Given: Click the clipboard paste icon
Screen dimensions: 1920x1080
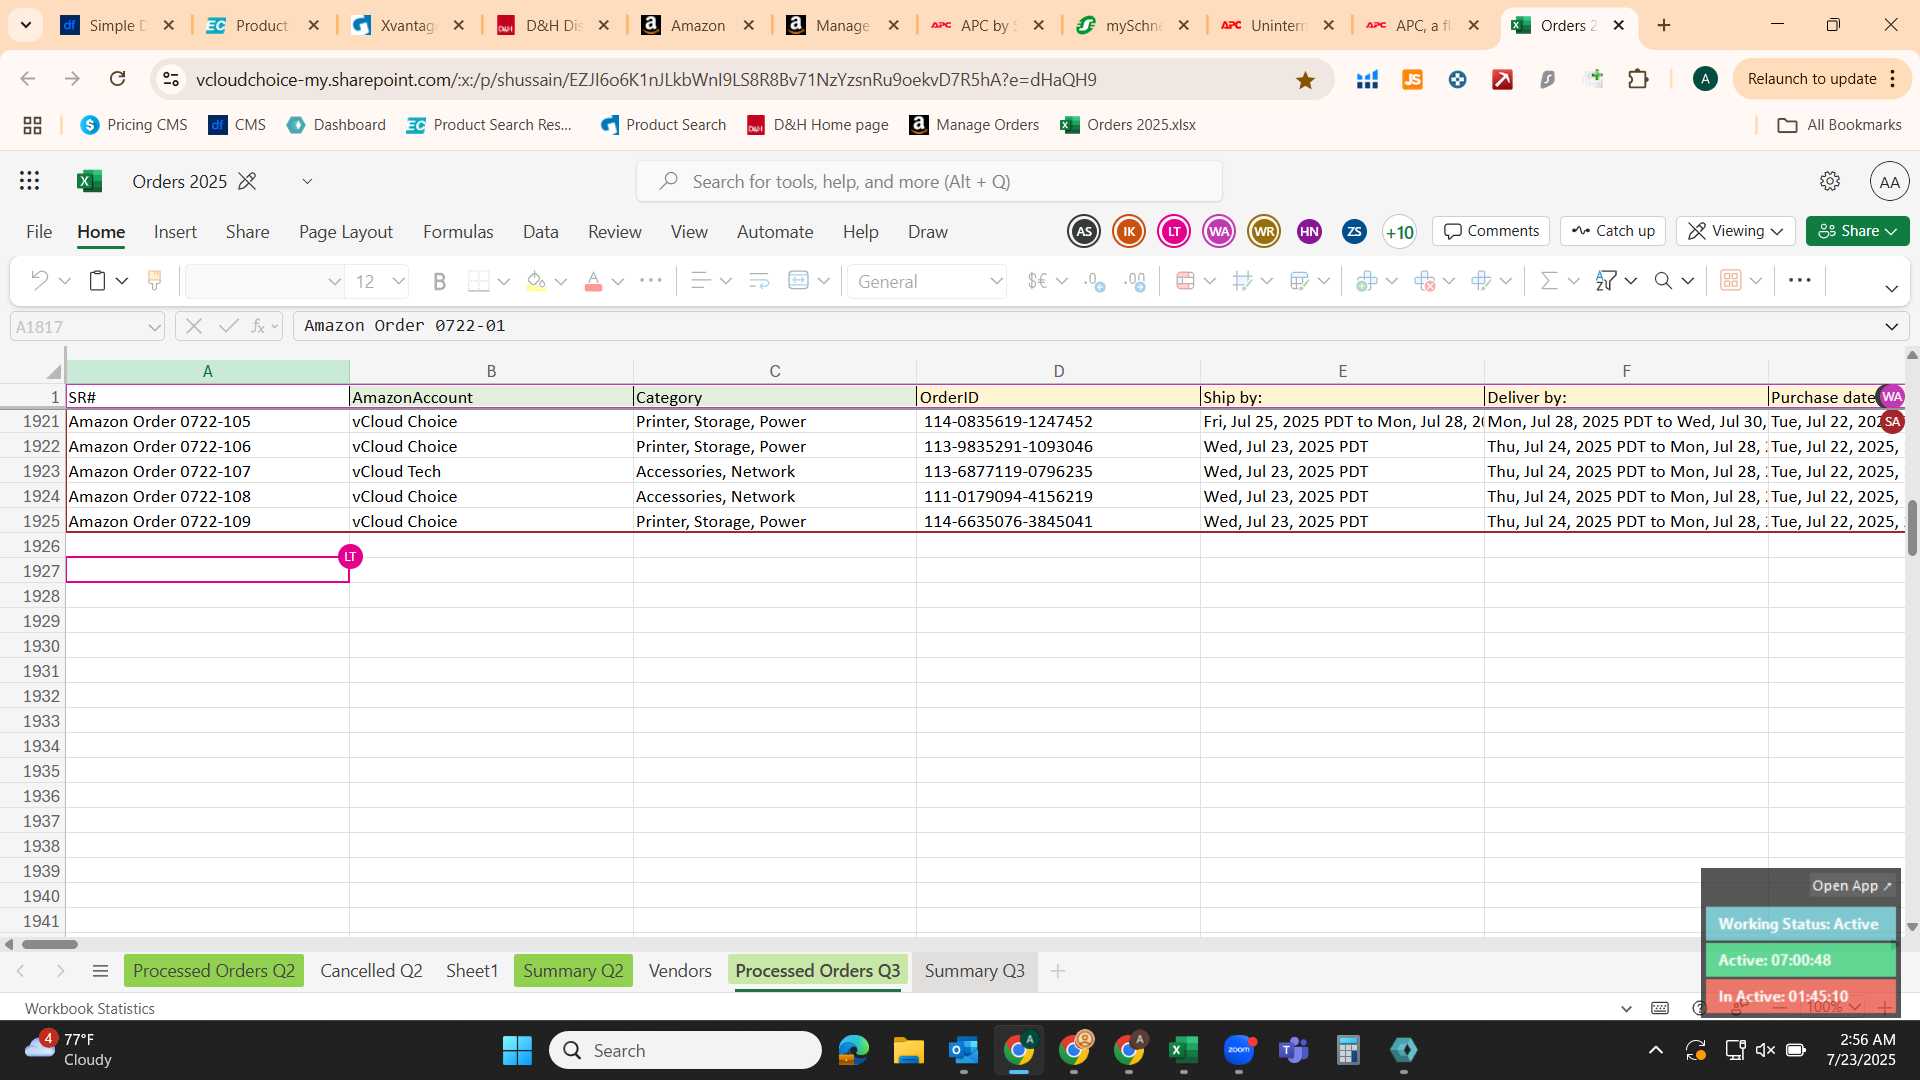Looking at the screenshot, I should (97, 281).
